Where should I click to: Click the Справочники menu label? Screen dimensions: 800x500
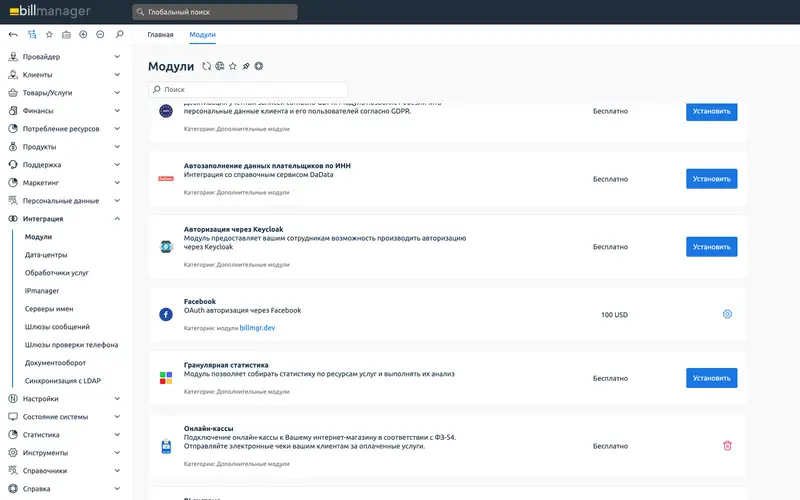point(45,471)
